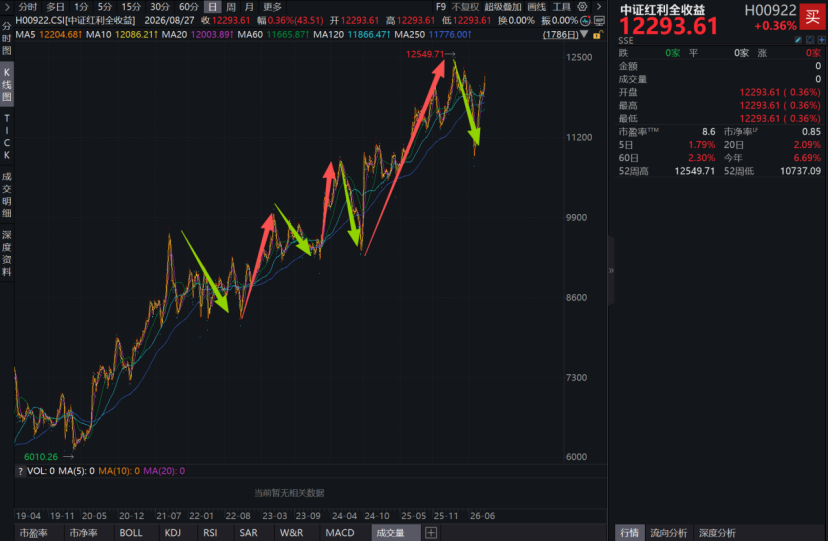Image resolution: width=828 pixels, height=542 pixels.
Task: Click MA5 12204.68 value
Action: 59,34
